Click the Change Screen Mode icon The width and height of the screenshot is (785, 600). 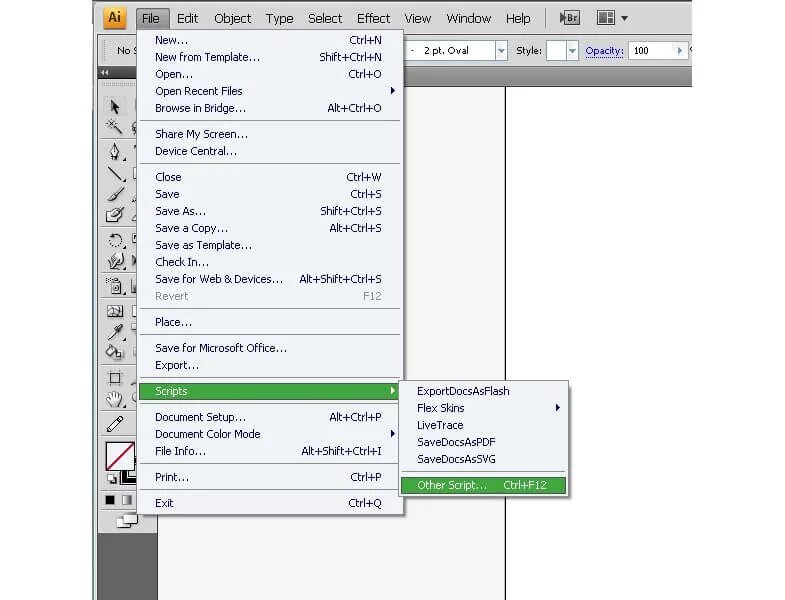click(x=126, y=521)
